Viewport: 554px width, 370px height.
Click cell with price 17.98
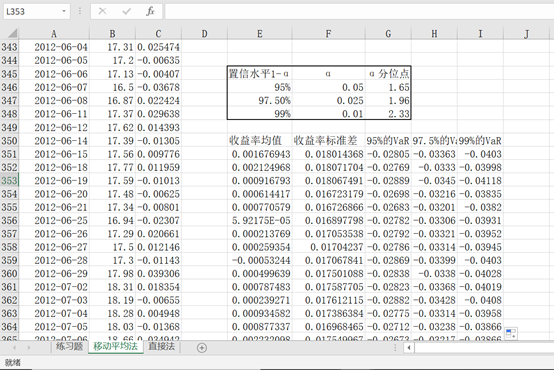pyautogui.click(x=112, y=274)
